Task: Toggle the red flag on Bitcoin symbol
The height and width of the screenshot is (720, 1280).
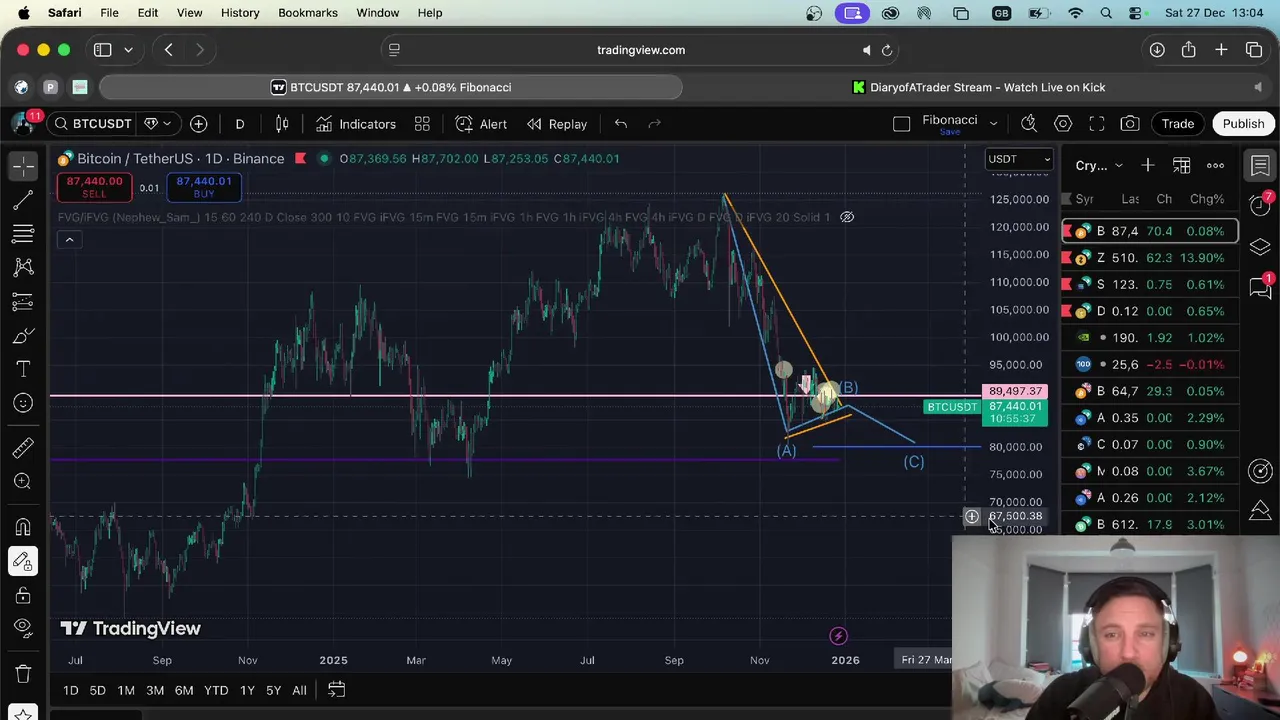Action: pyautogui.click(x=300, y=159)
